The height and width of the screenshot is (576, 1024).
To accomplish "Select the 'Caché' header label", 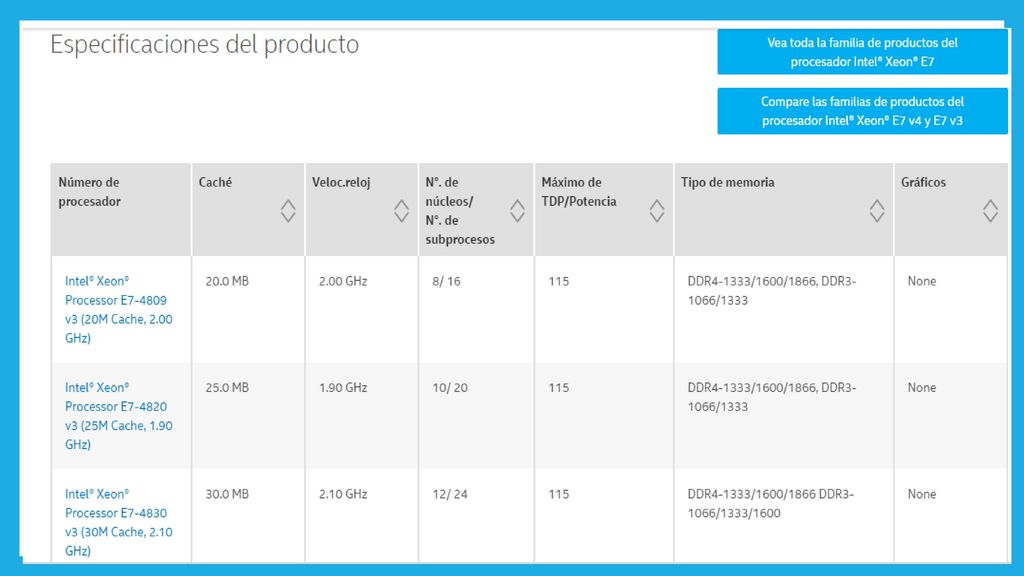I will 216,182.
